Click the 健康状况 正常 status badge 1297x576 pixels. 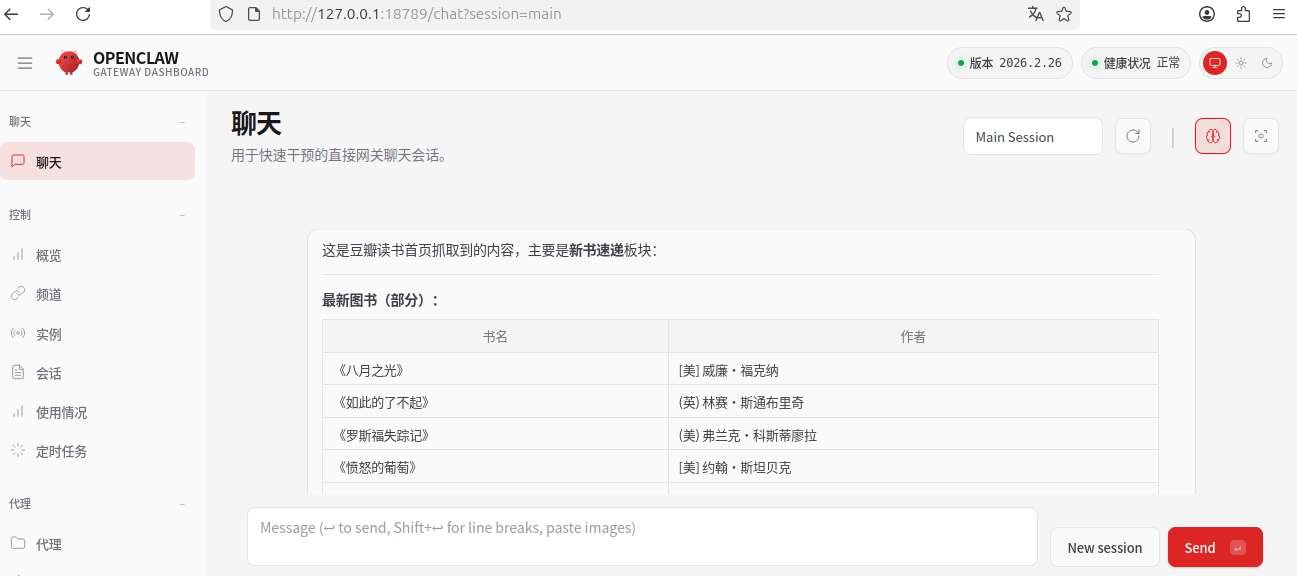coord(1136,63)
